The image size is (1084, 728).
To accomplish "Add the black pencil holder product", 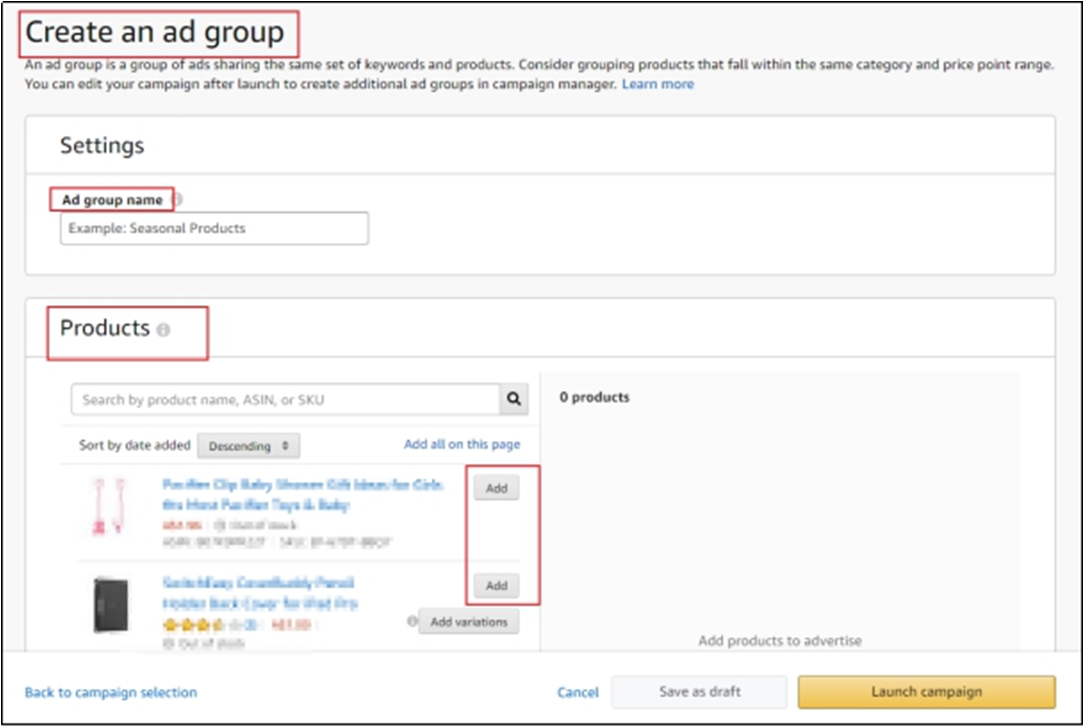I will (496, 586).
